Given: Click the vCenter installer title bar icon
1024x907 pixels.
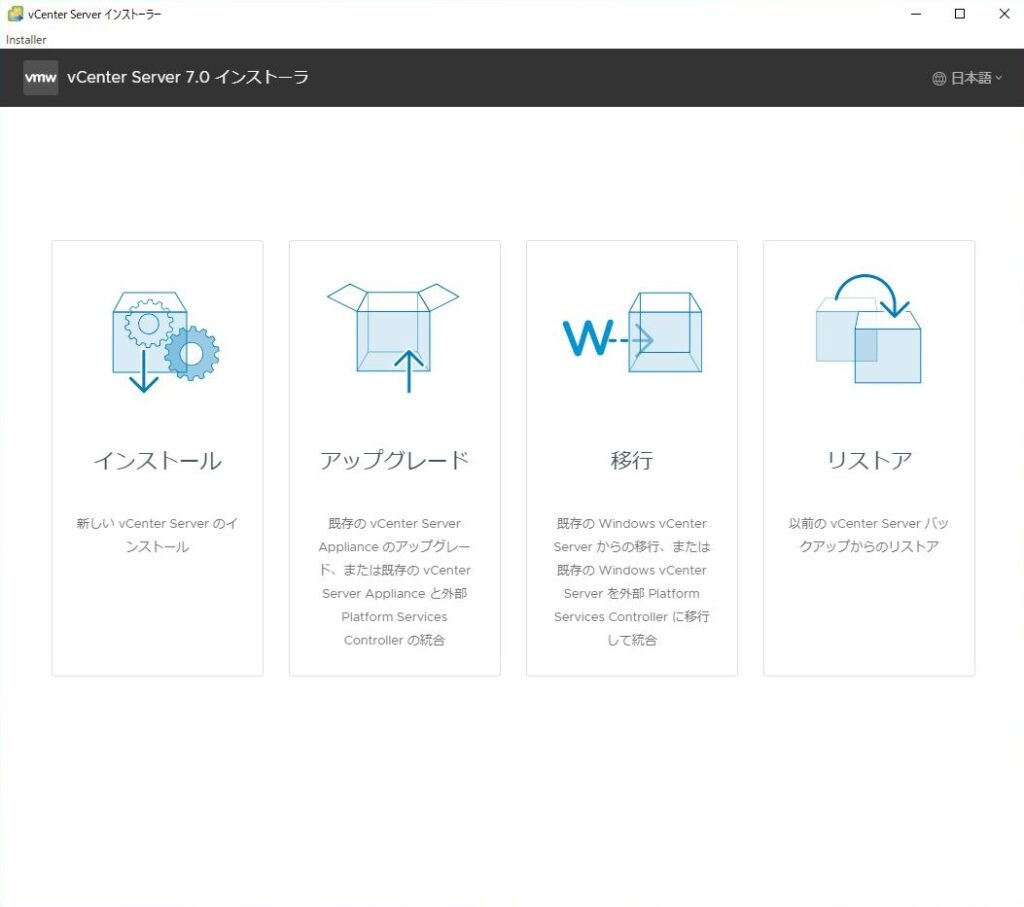Looking at the screenshot, I should click(x=14, y=14).
